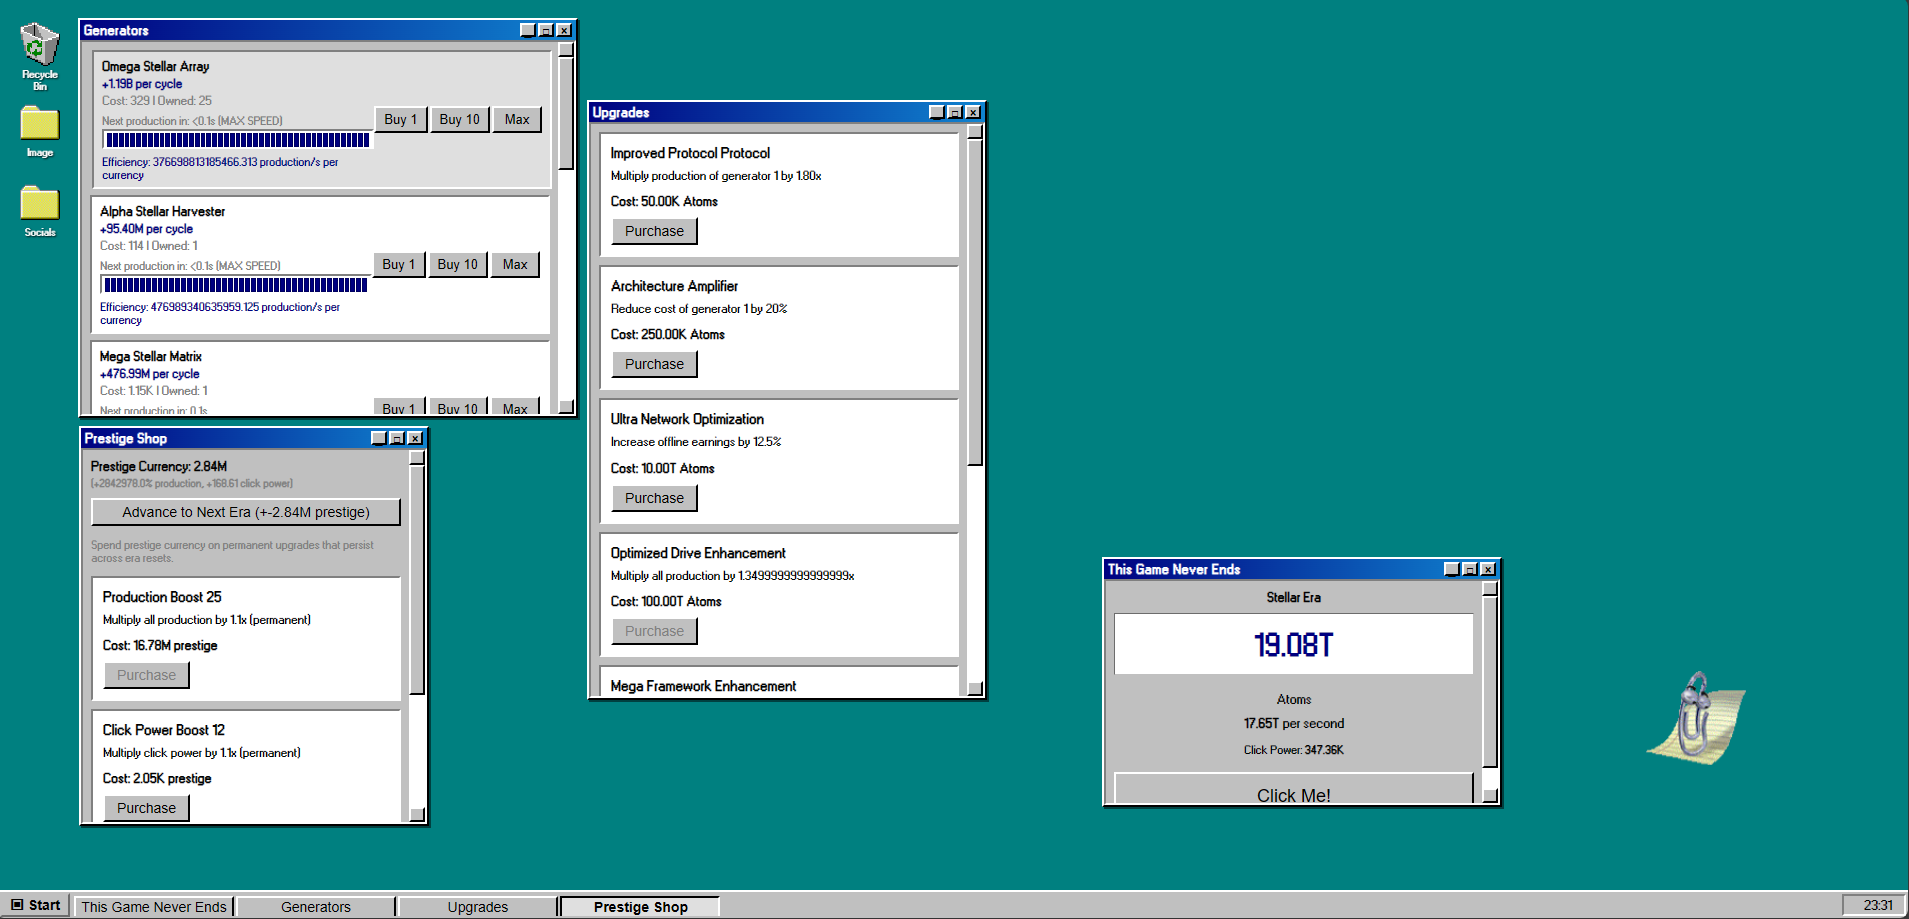
Task: Click the game window scrollbar up arrow
Action: (1490, 589)
